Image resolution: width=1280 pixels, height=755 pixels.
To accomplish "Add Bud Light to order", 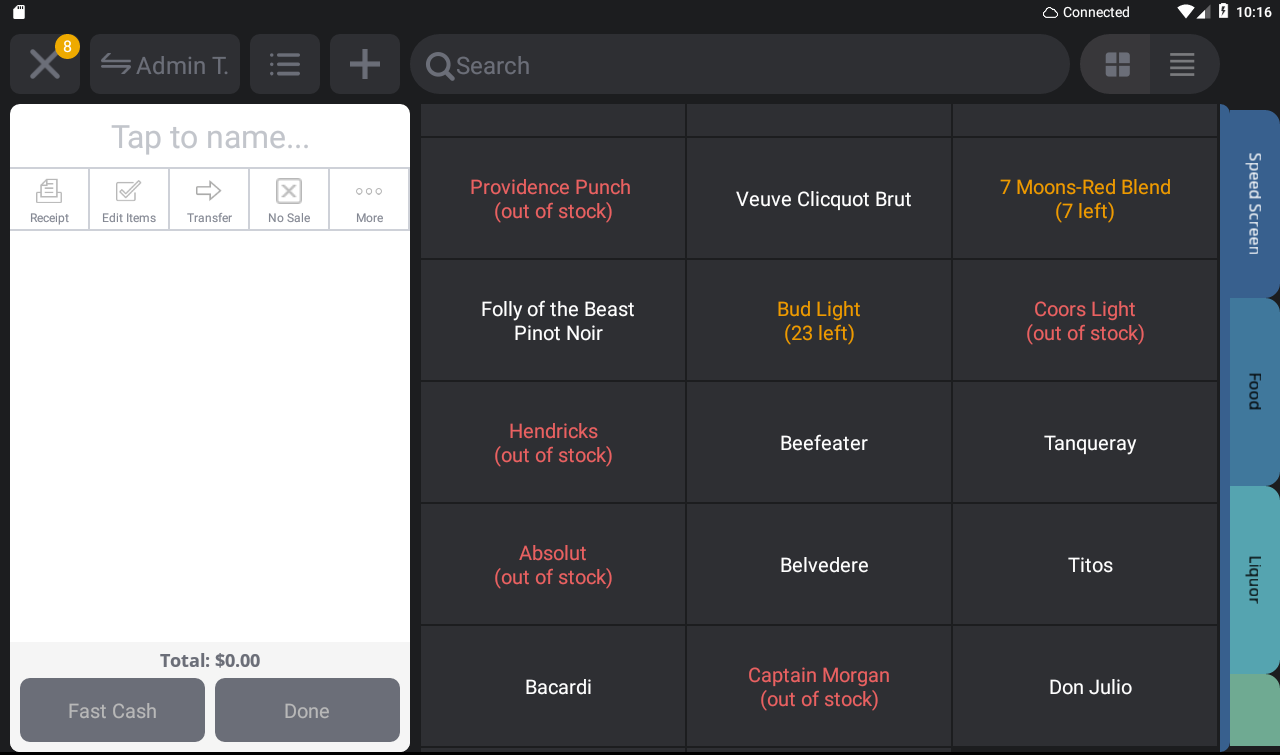I will 819,321.
